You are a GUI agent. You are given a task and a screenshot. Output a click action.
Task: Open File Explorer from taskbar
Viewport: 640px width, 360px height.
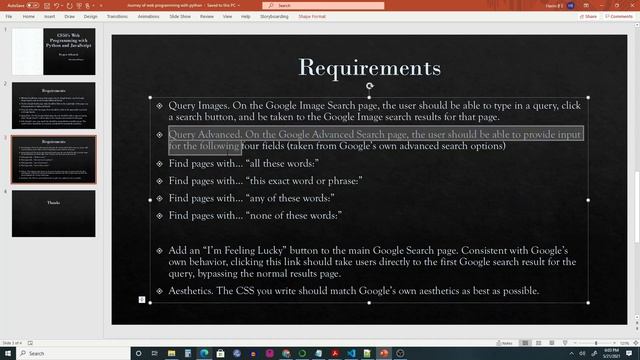pyautogui.click(x=171, y=353)
